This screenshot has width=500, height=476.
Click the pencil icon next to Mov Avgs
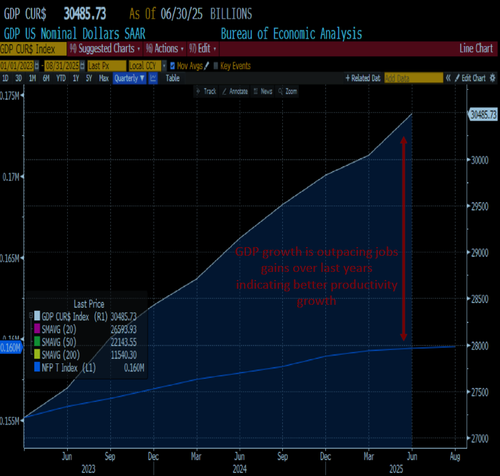pyautogui.click(x=206, y=66)
